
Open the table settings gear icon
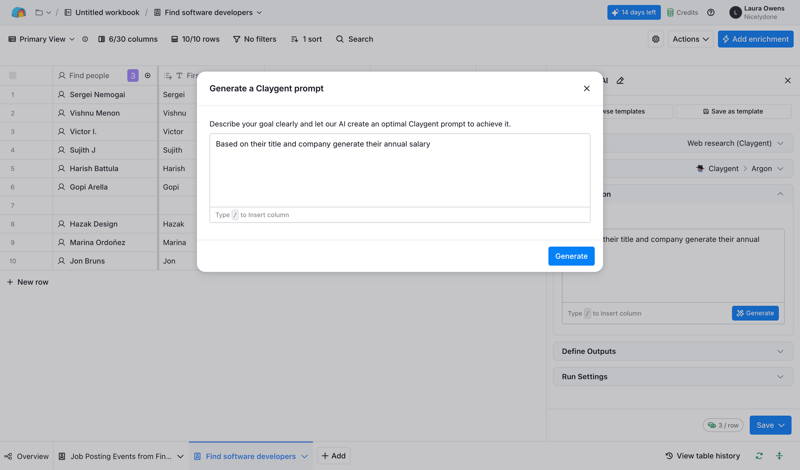click(x=656, y=39)
